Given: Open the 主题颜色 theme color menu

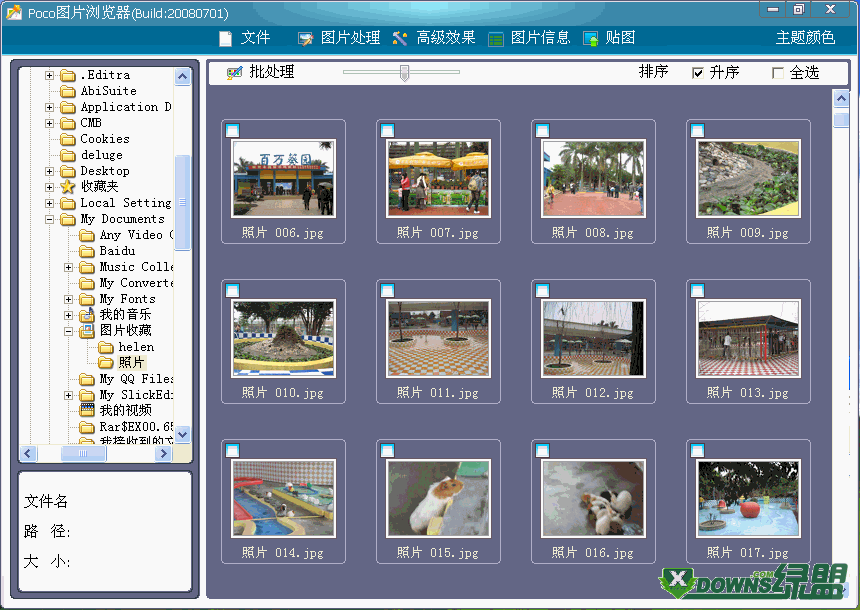Looking at the screenshot, I should pyautogui.click(x=805, y=38).
